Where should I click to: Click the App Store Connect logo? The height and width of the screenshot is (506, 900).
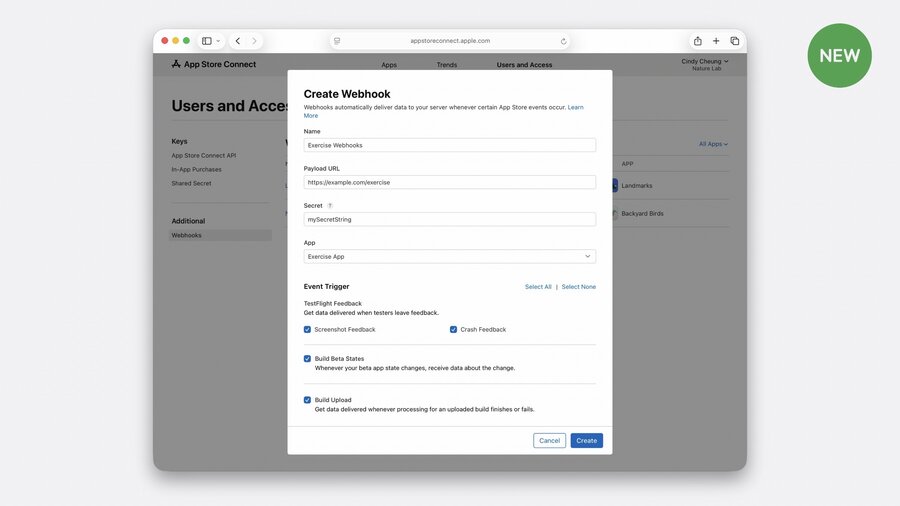click(214, 64)
